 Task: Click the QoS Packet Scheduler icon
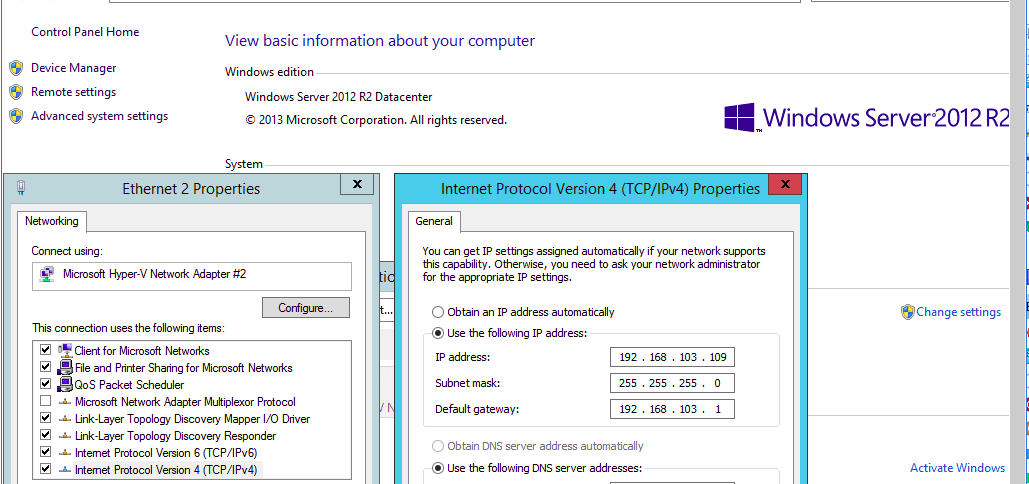[x=65, y=384]
